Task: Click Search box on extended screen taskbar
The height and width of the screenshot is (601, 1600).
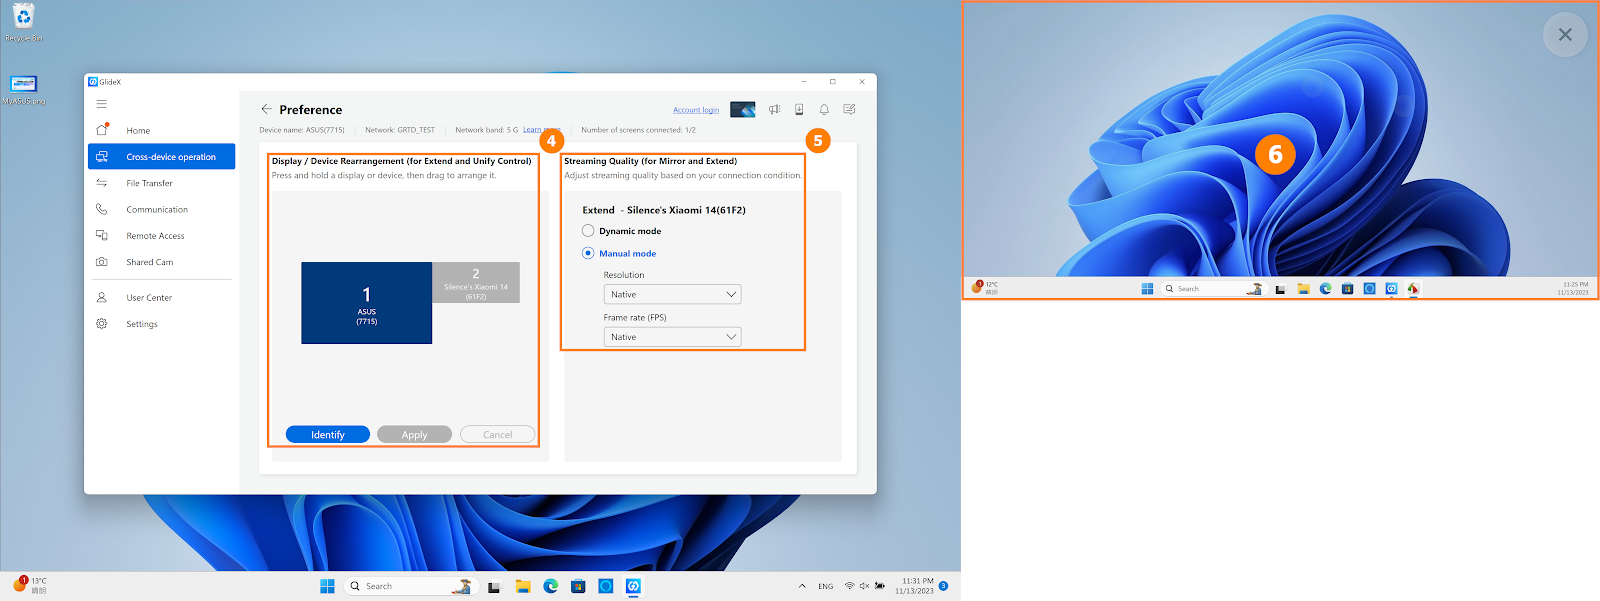Action: [x=1212, y=288]
